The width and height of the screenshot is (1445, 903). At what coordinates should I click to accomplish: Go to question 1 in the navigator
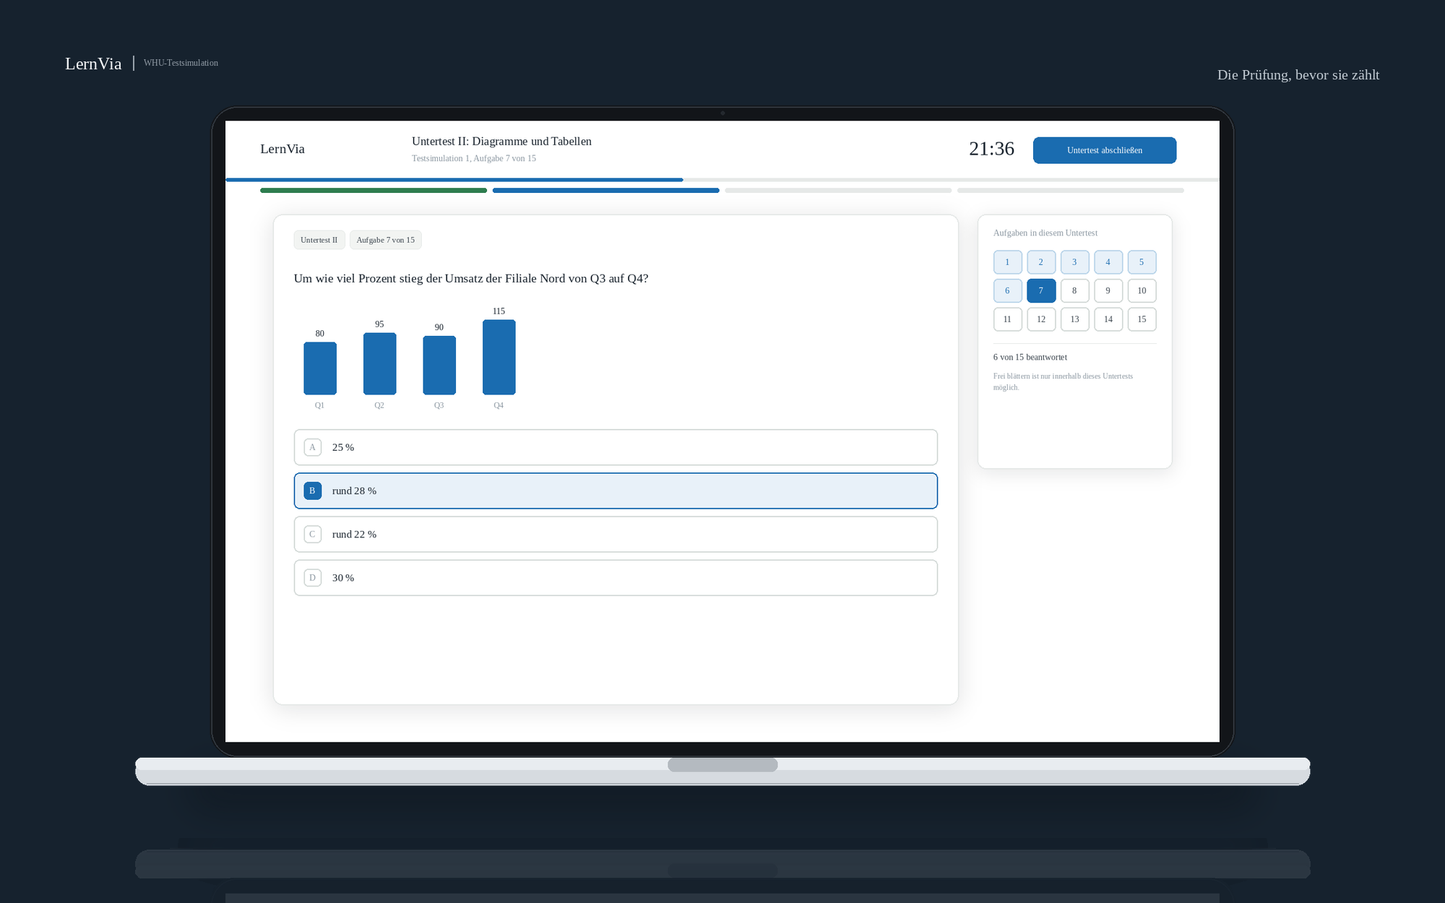[x=1007, y=262]
